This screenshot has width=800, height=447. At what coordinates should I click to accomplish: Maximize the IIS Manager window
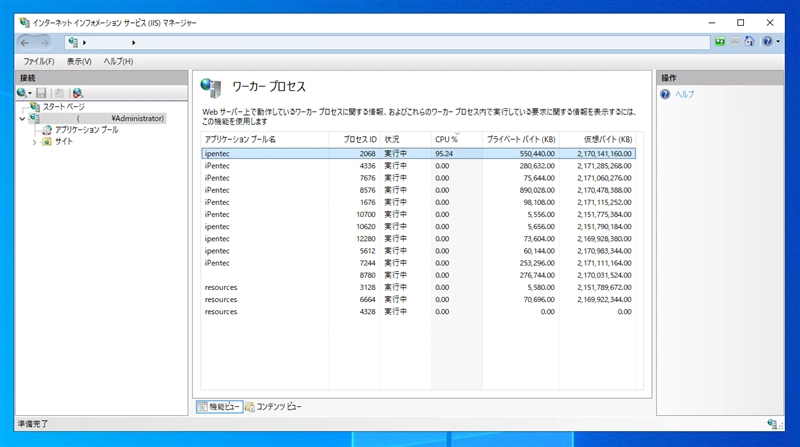tap(740, 22)
